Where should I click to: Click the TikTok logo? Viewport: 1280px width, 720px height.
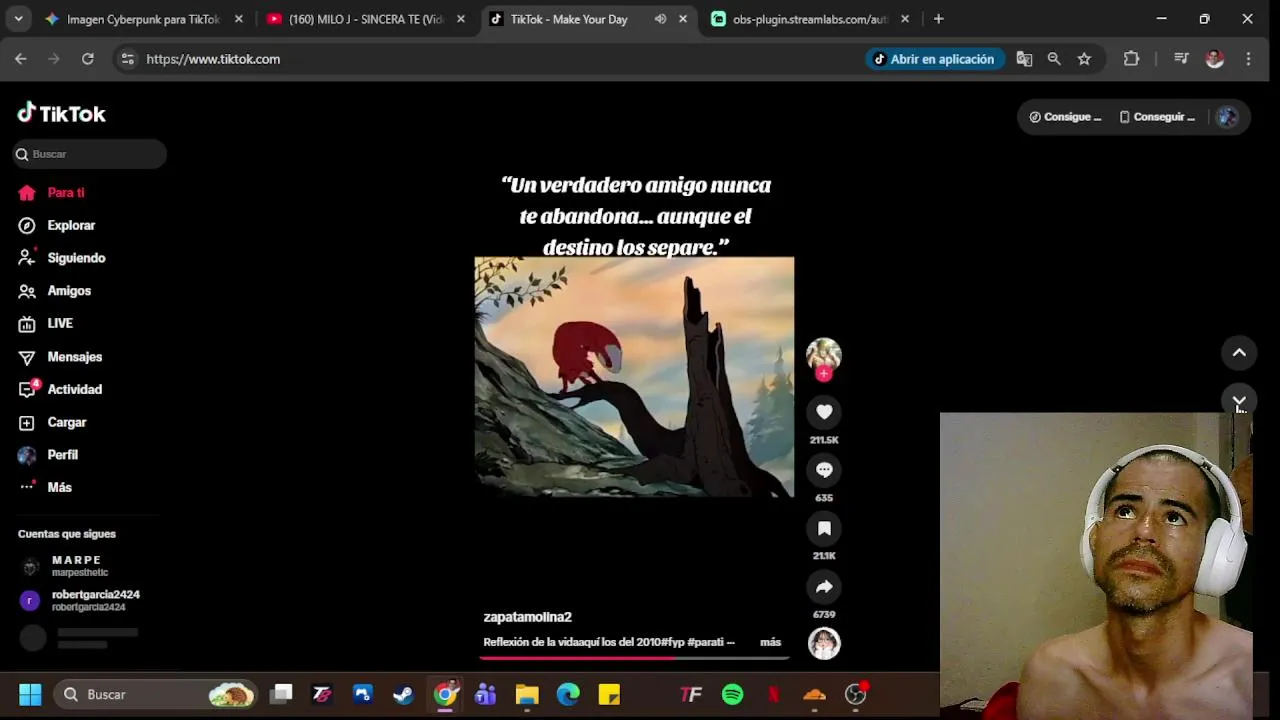tap(61, 113)
